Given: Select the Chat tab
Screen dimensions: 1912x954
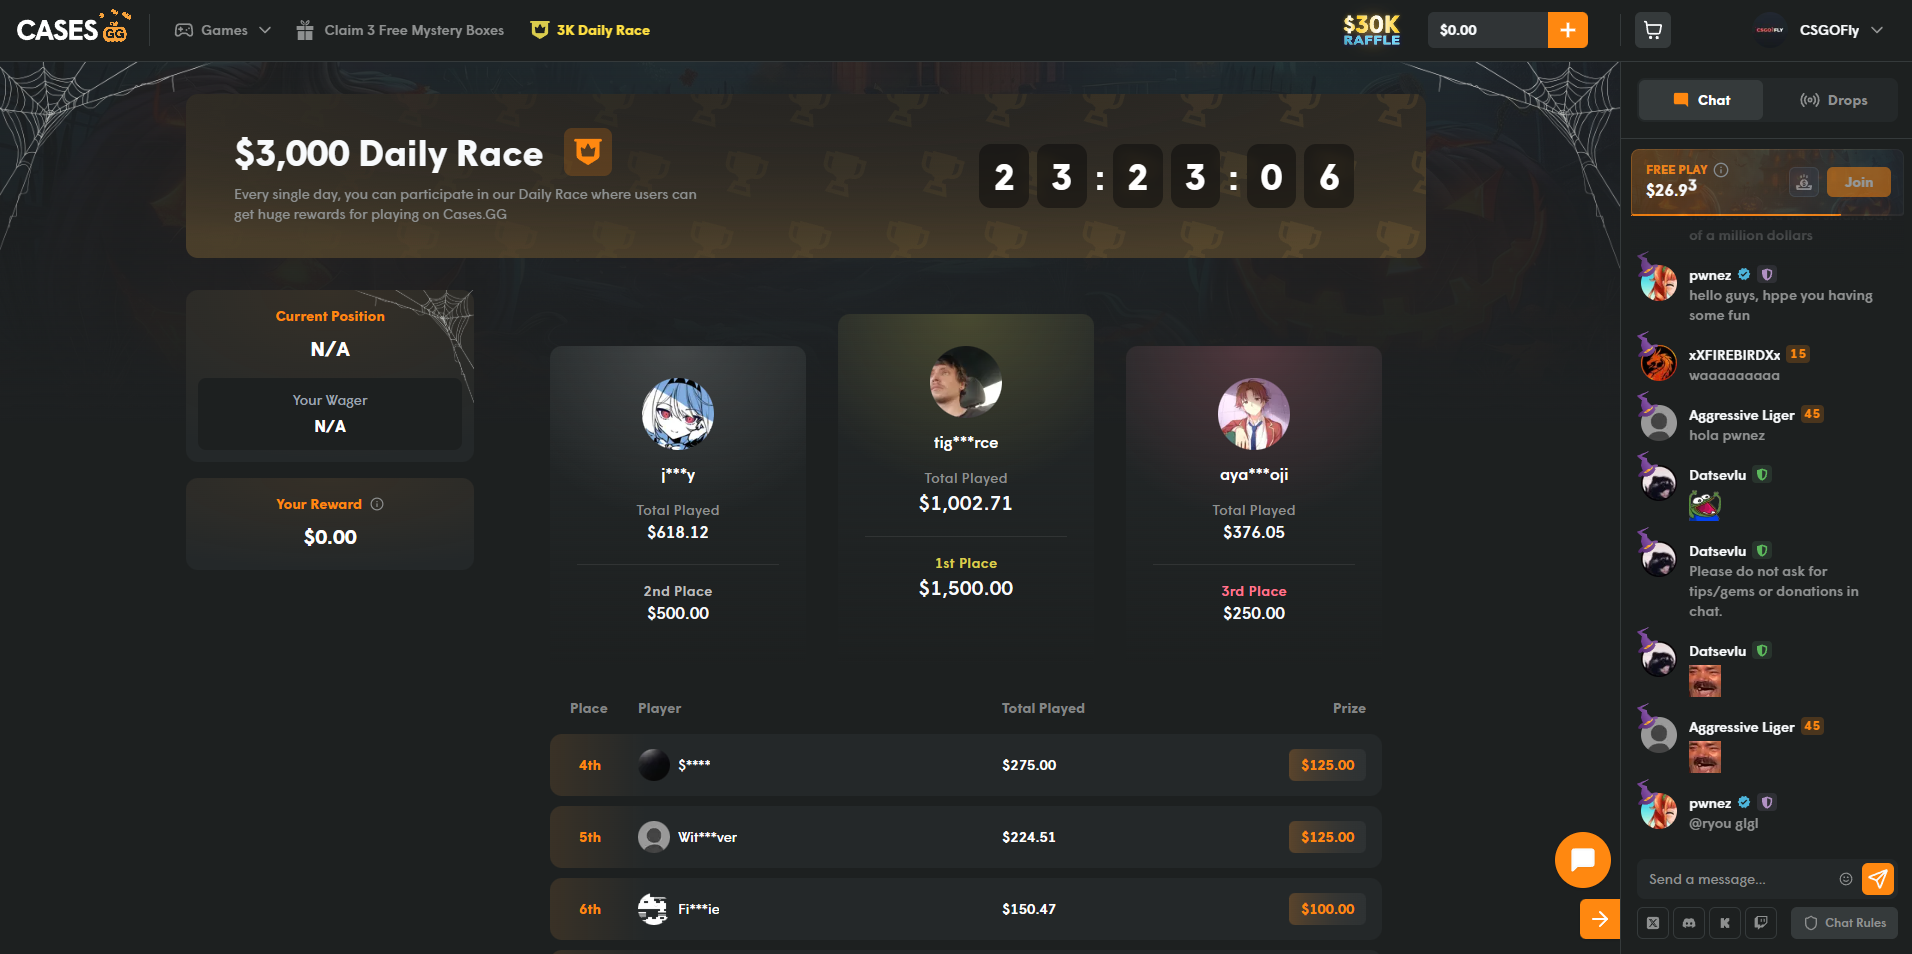Looking at the screenshot, I should point(1701,100).
